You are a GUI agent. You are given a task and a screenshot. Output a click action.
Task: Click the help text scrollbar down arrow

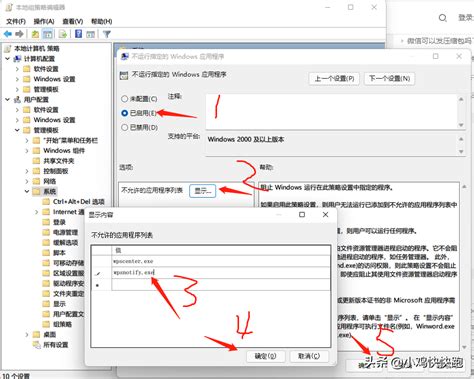tap(464, 347)
